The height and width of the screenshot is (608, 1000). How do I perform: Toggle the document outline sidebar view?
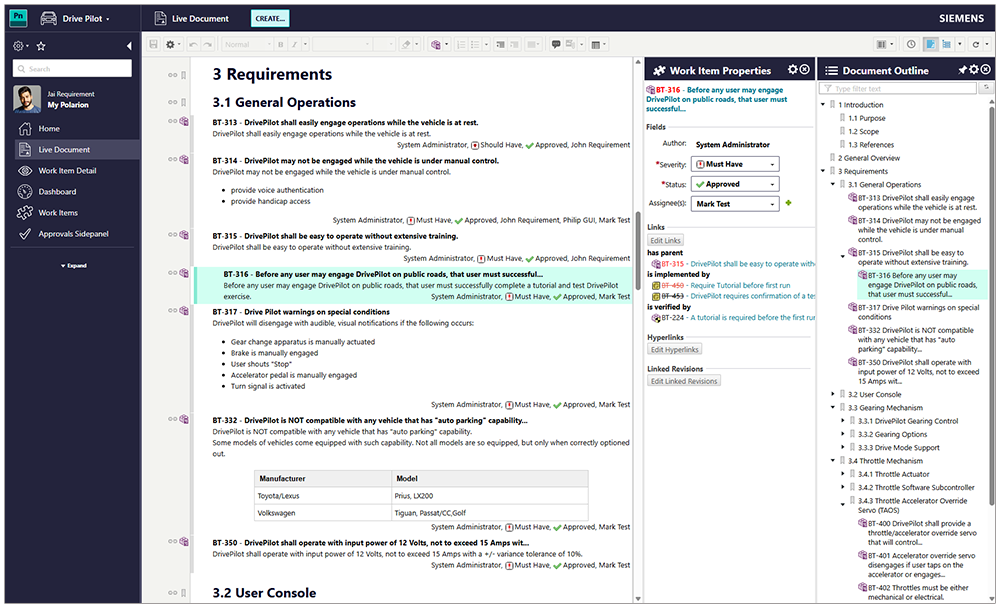pyautogui.click(x=946, y=44)
